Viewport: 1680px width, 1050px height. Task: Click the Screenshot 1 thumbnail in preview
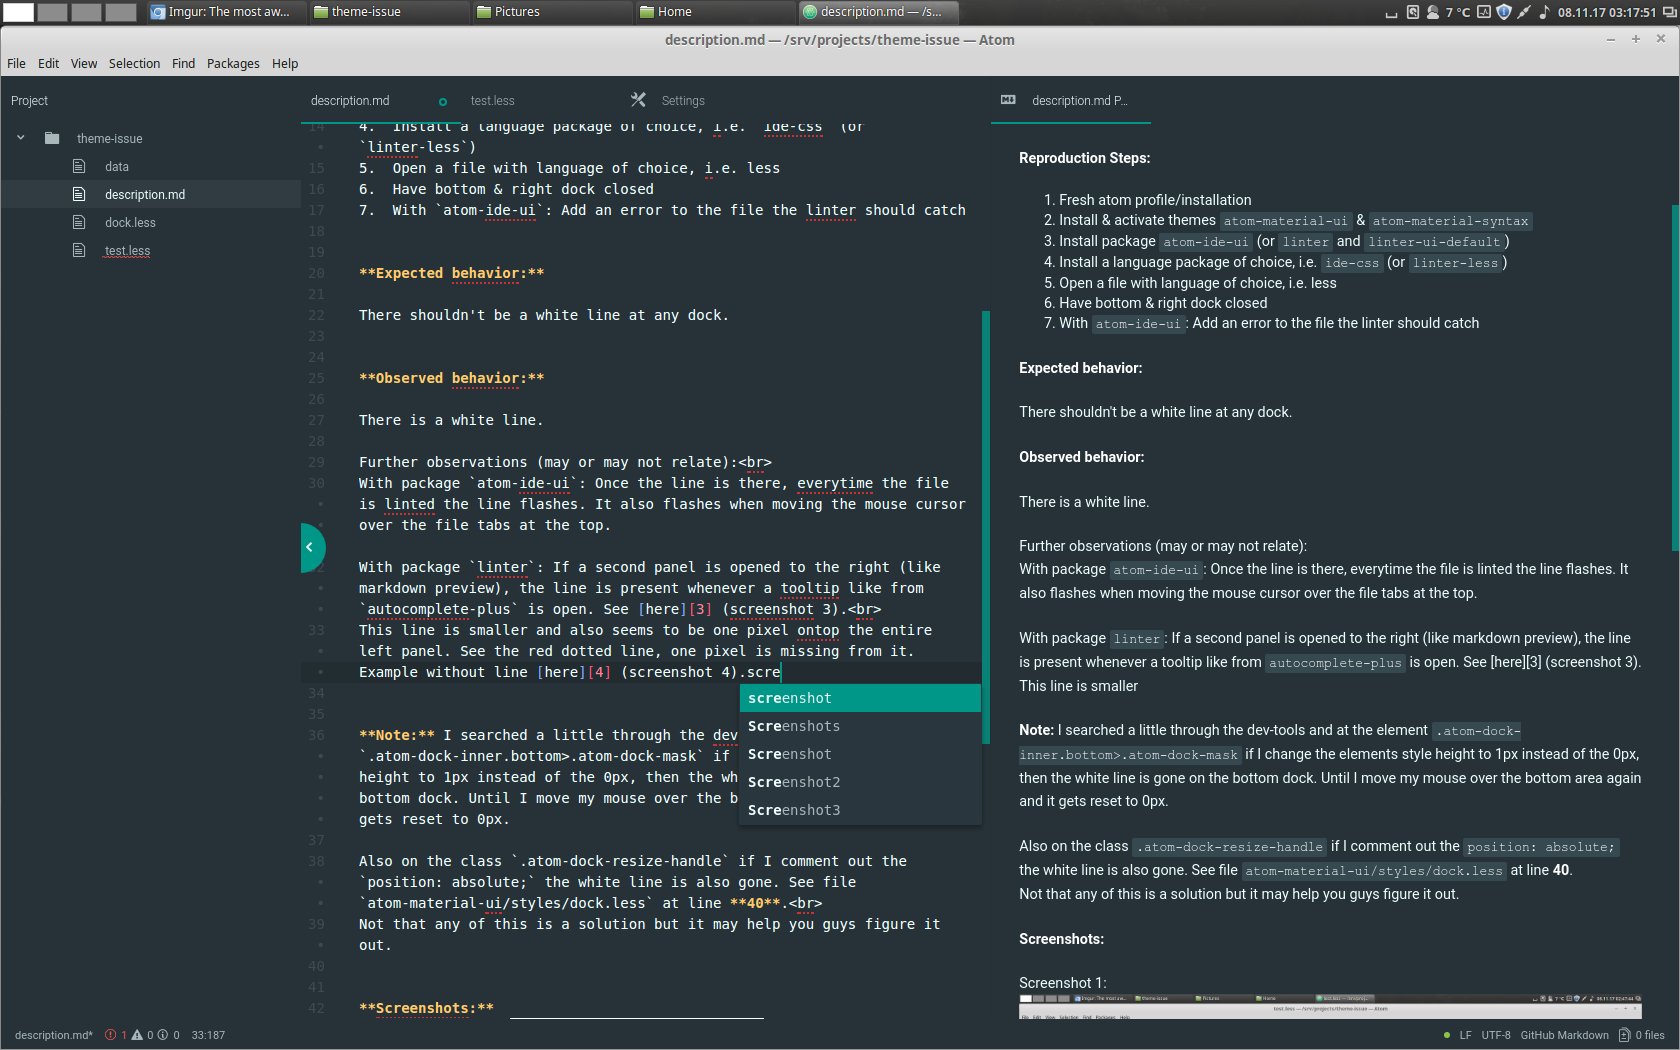point(1330,1007)
